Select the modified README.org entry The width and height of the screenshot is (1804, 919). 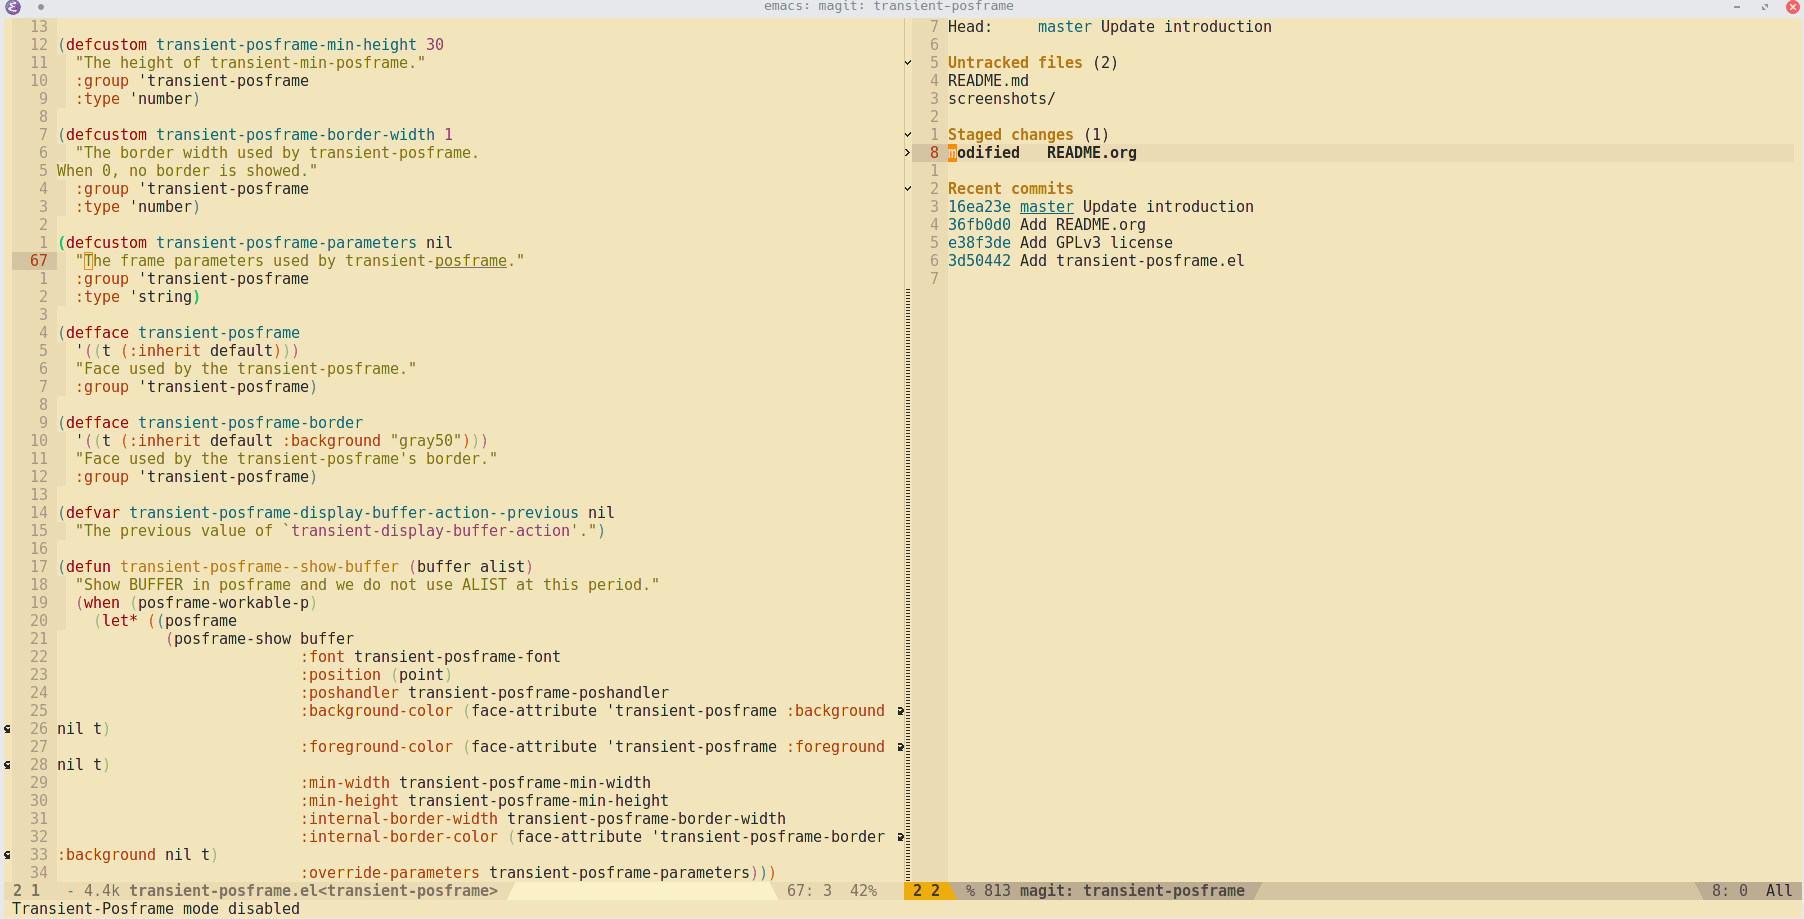tap(1042, 153)
